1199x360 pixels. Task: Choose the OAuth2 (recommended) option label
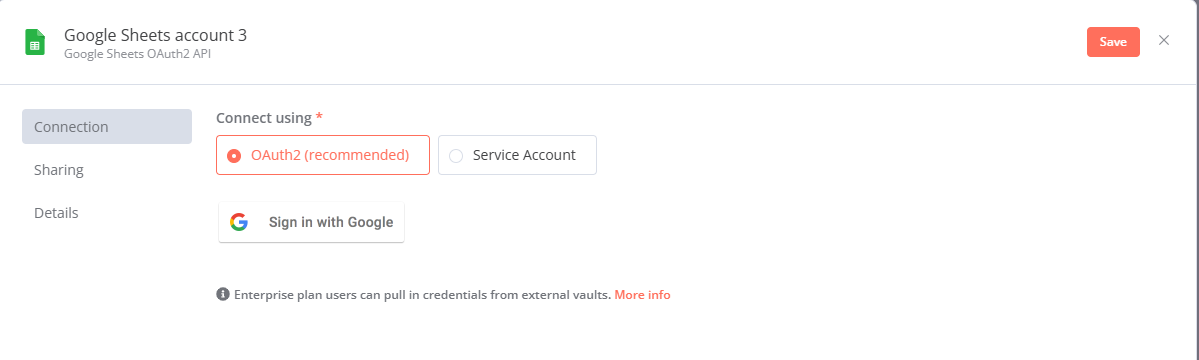[330, 155]
